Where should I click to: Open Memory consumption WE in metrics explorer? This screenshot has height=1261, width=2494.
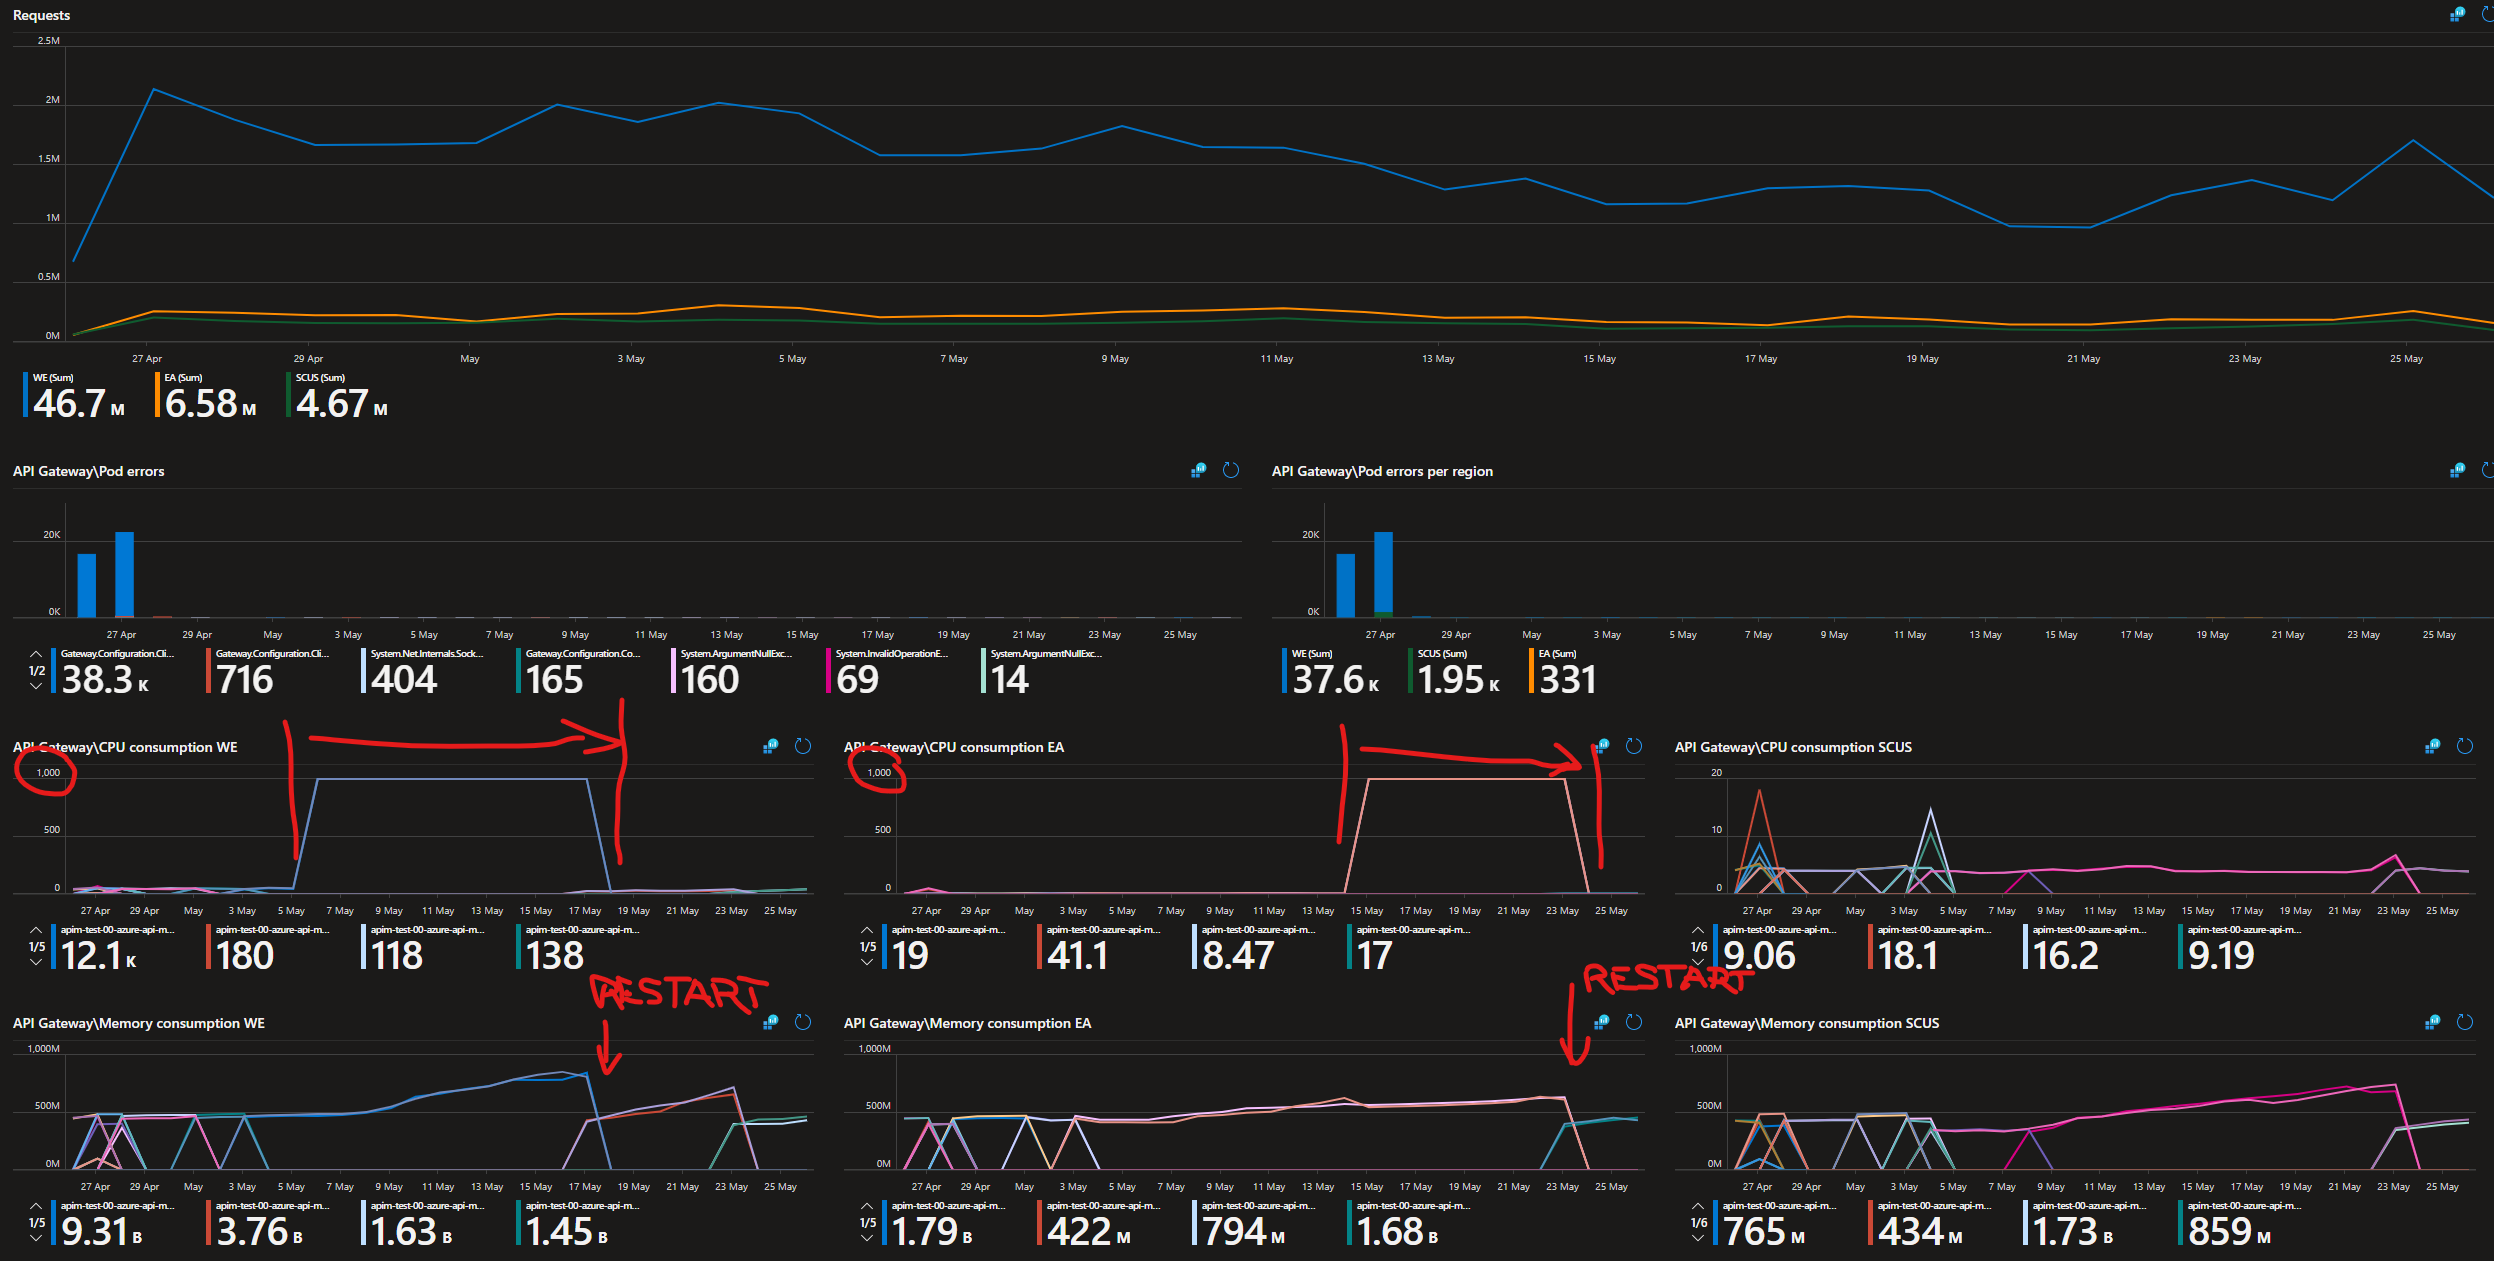[x=770, y=1022]
